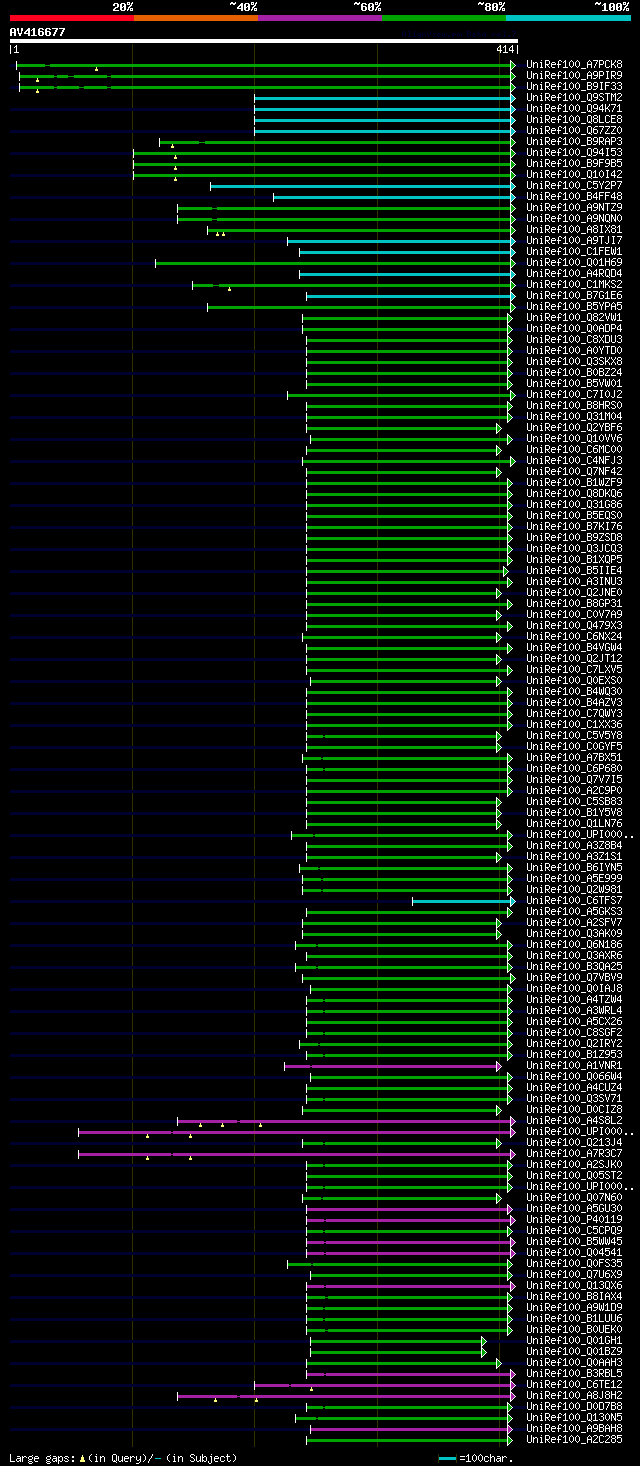Click label UniRef100_A9NTZ9
The image size is (640, 1466).
click(x=574, y=207)
